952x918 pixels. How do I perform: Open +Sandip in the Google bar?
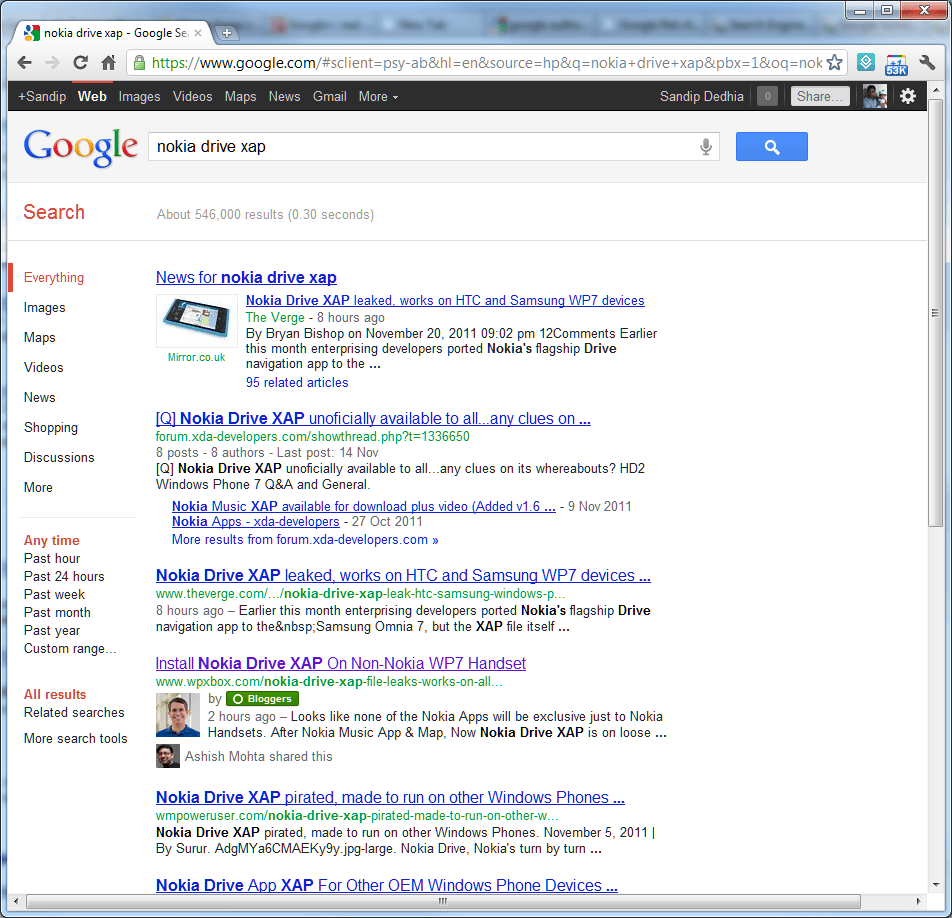tap(42, 97)
